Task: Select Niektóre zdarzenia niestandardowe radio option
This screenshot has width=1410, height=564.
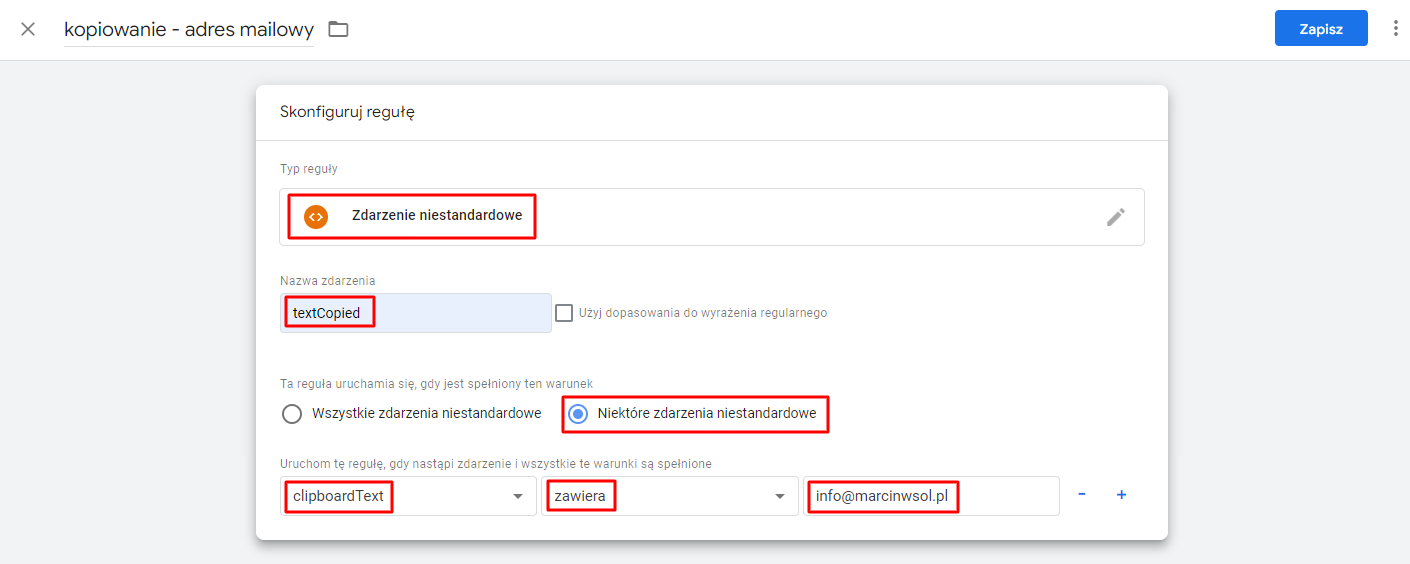Action: [x=578, y=413]
